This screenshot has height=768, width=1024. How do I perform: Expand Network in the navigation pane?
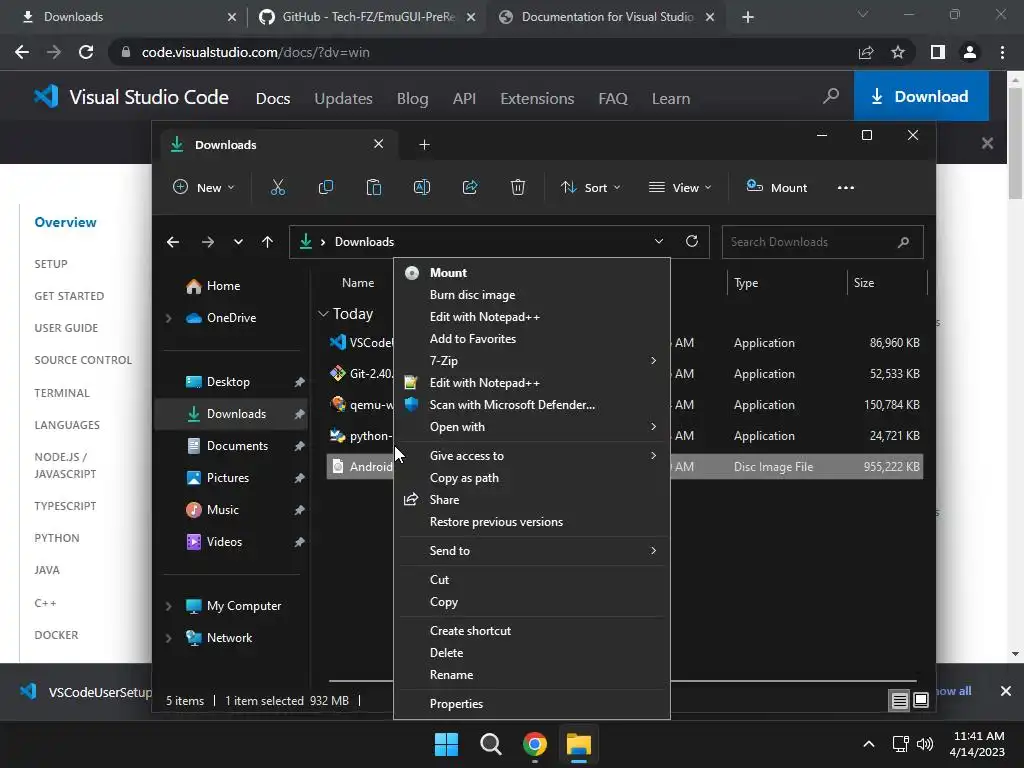tap(168, 638)
